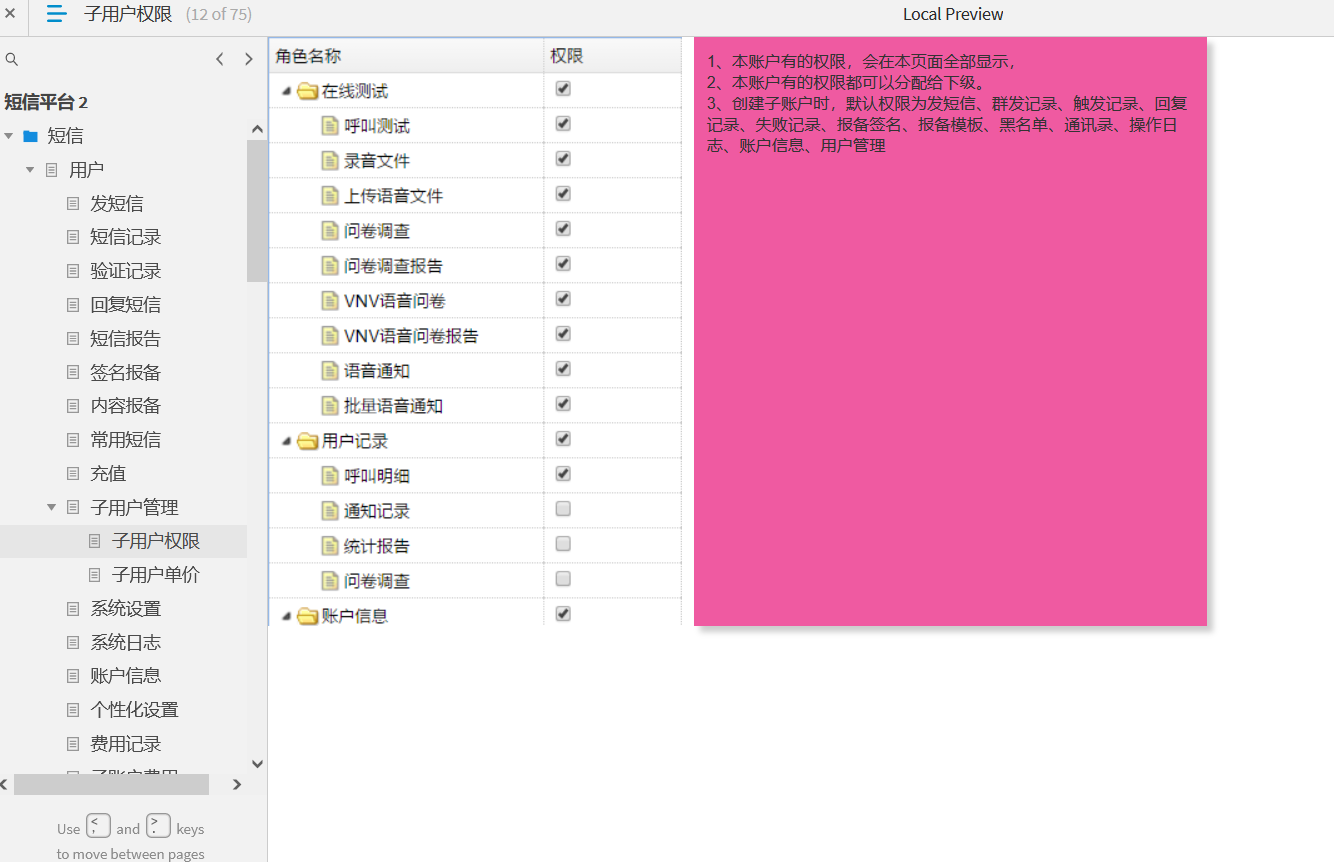Uncheck the 在线测试 permission checkbox
Image resolution: width=1334 pixels, height=862 pixels.
click(x=563, y=89)
